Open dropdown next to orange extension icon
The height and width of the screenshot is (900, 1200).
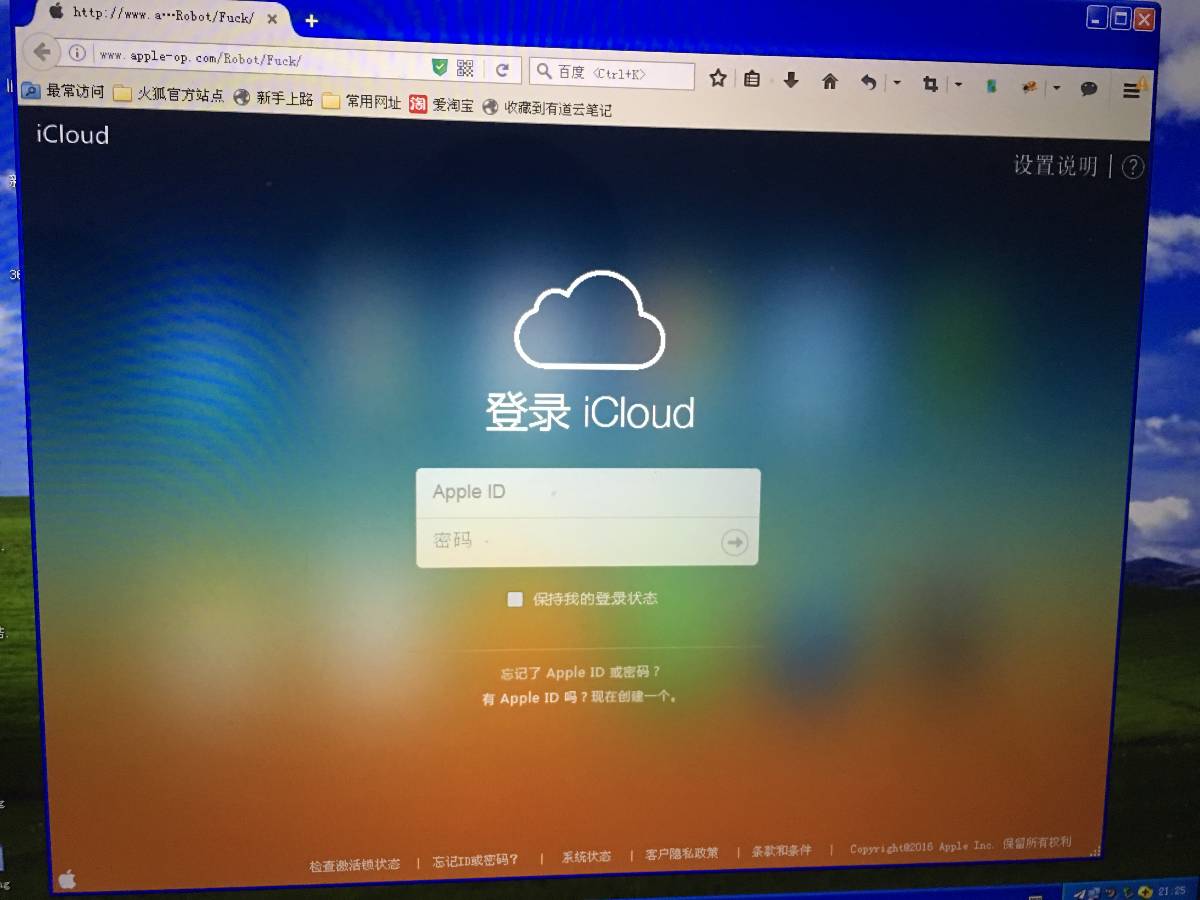click(x=1056, y=88)
